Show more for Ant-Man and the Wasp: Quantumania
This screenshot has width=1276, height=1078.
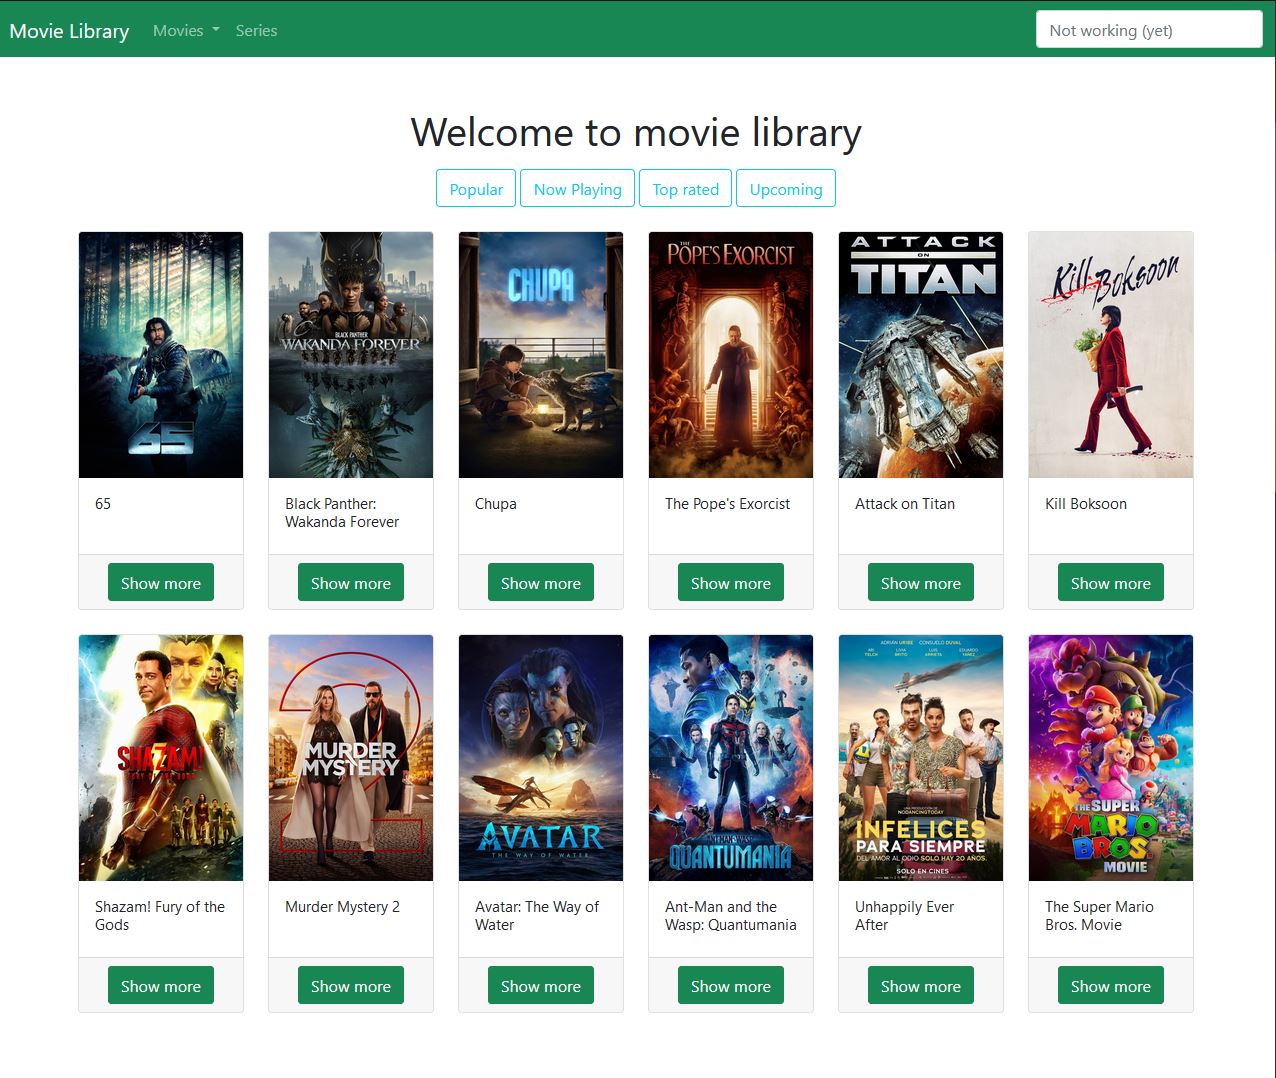click(x=731, y=986)
